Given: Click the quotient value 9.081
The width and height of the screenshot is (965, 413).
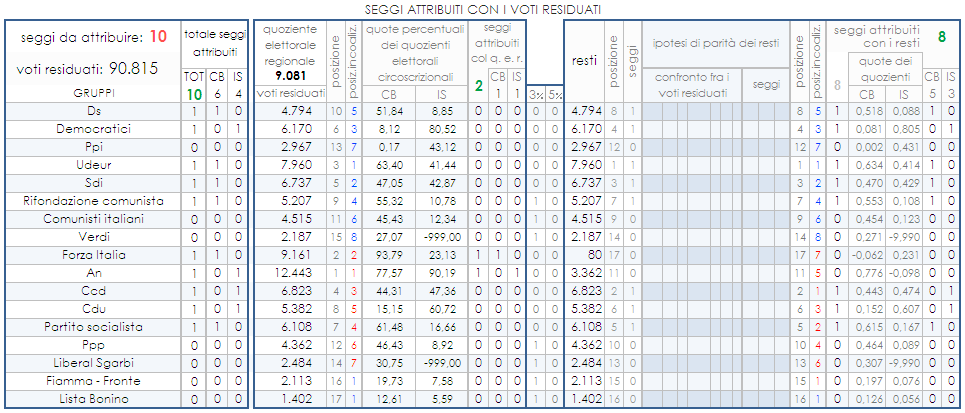Looking at the screenshot, I should pos(290,75).
